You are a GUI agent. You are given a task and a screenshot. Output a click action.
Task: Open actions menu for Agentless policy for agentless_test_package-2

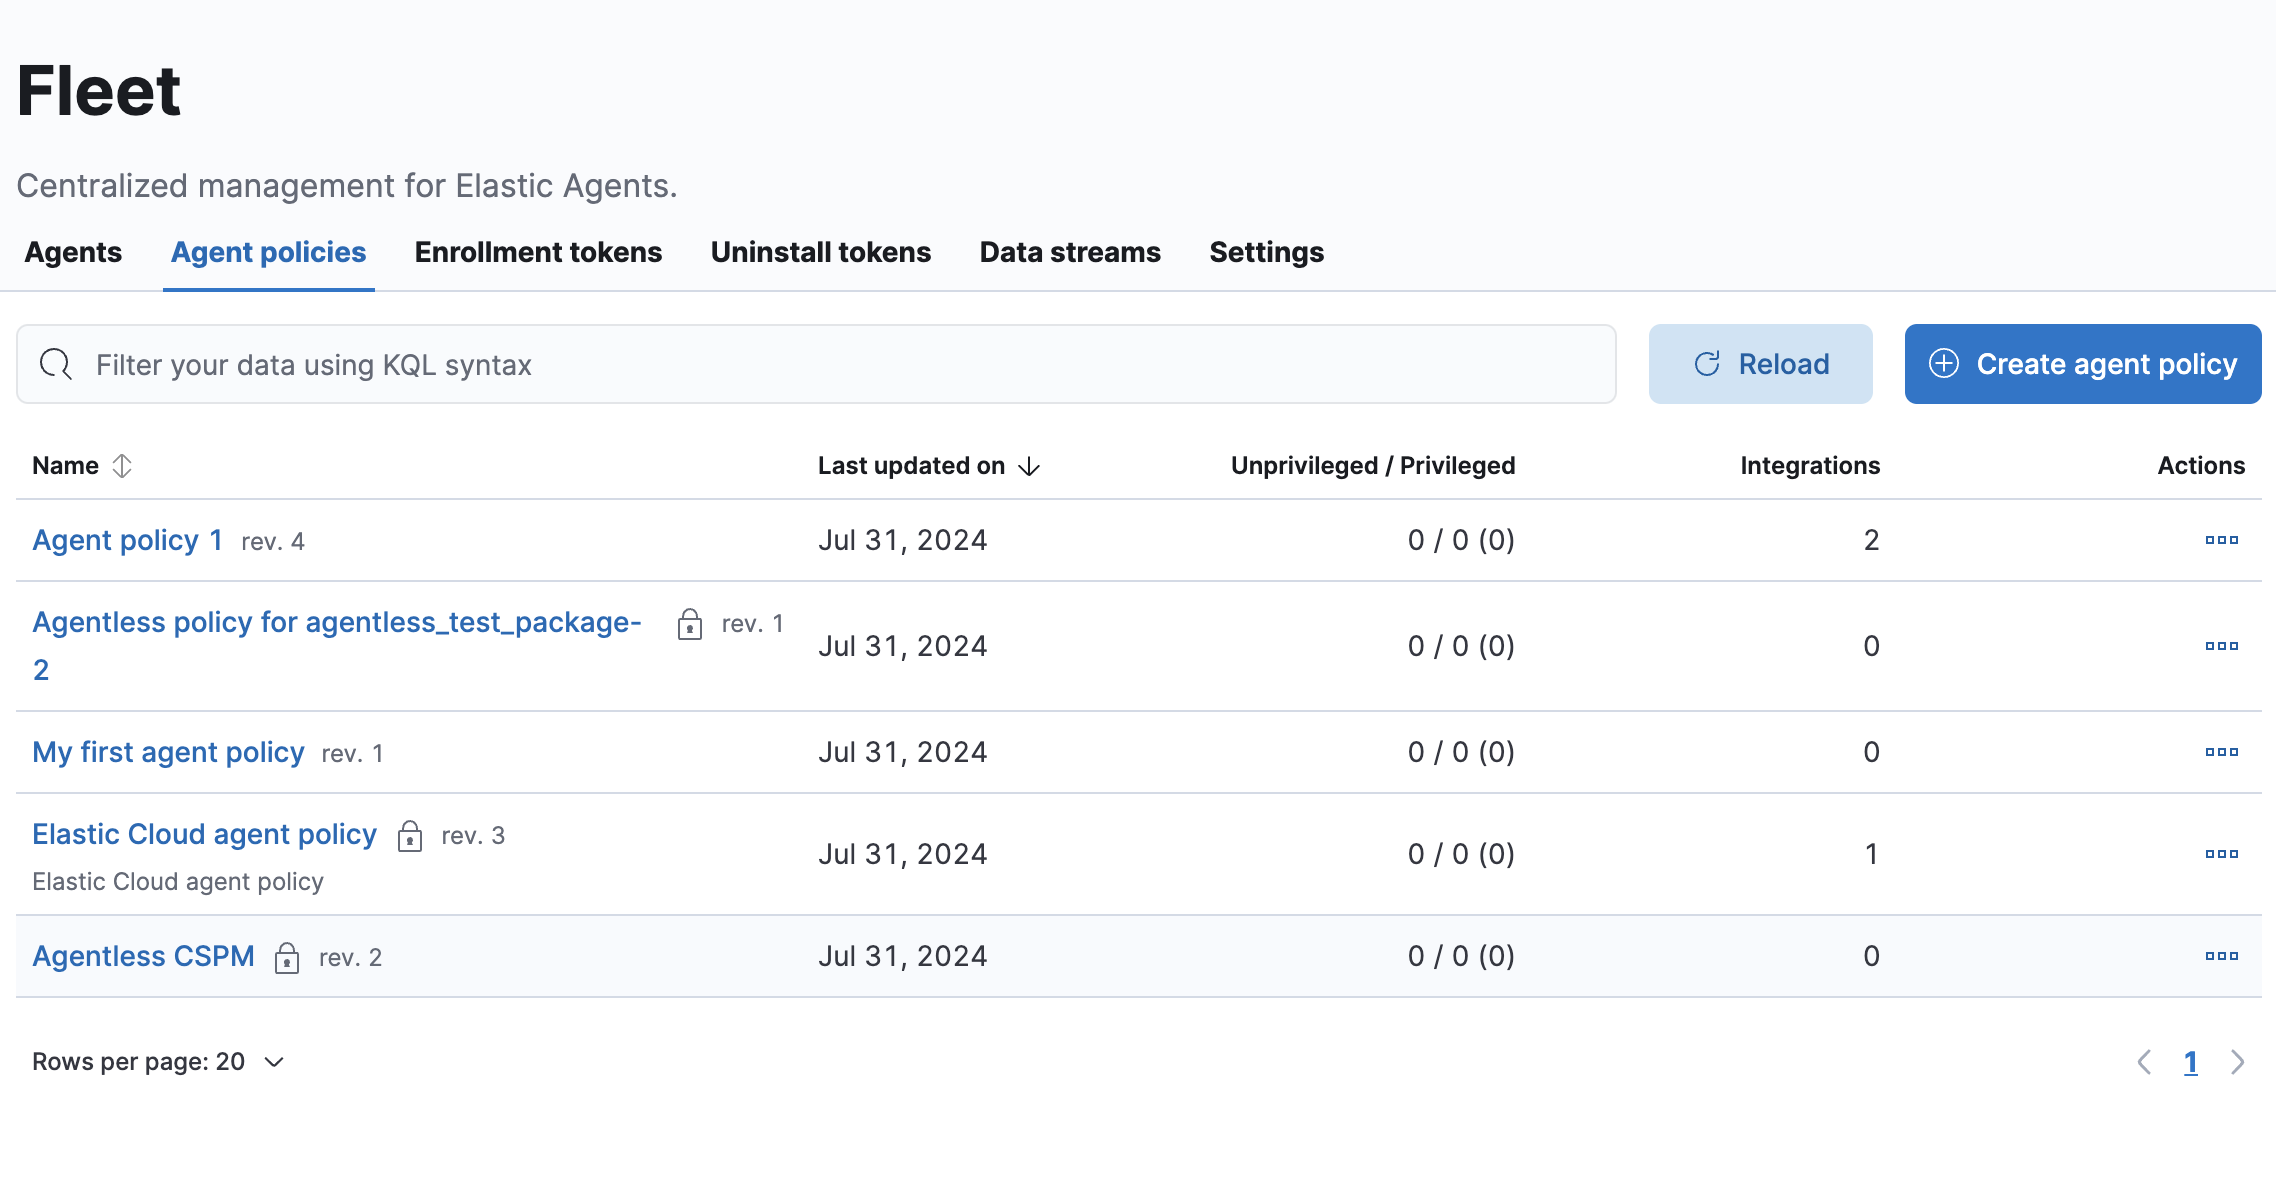coord(2221,646)
